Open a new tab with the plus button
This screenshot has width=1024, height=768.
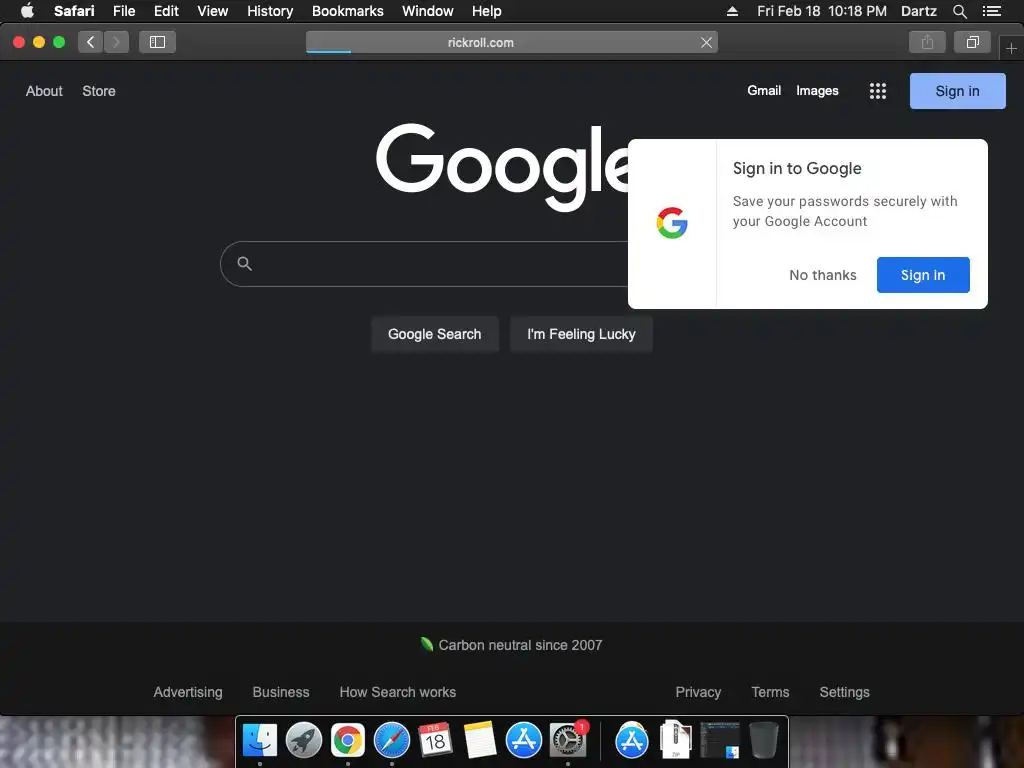tap(1011, 48)
